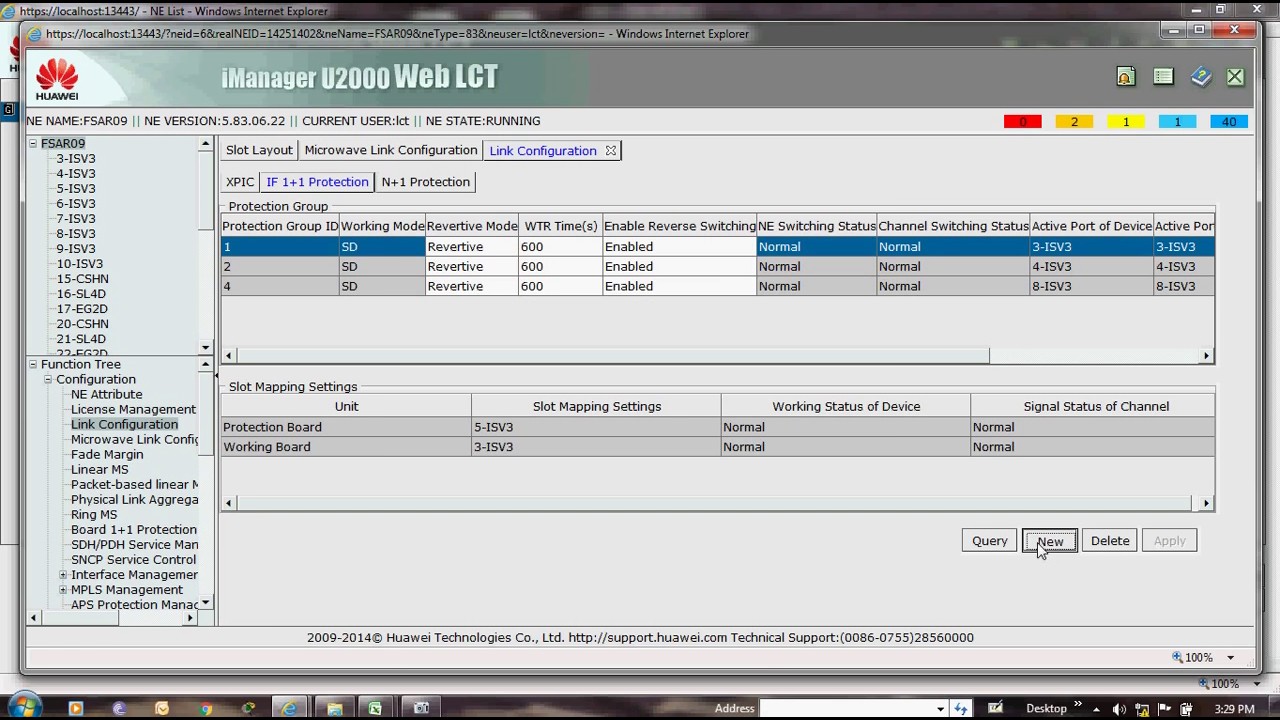Open Board 1+1 Protection in Function Tree
Viewport: 1280px width, 720px height.
pos(134,530)
